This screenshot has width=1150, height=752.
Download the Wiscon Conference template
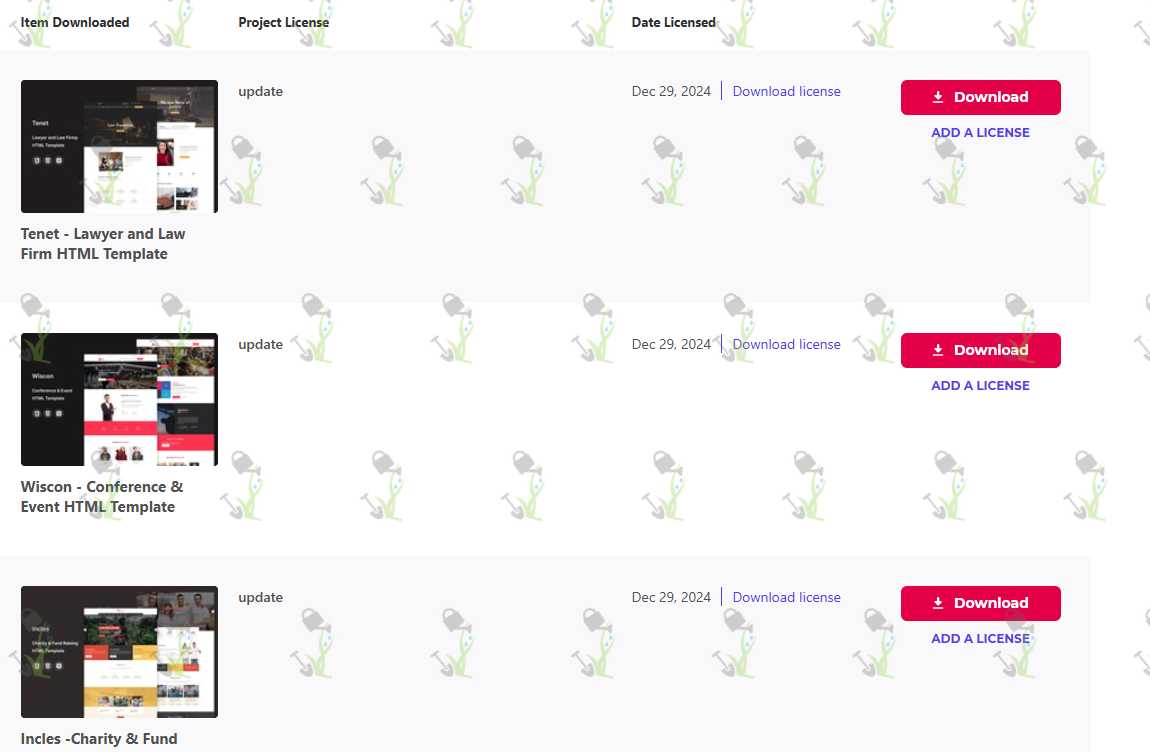click(981, 350)
